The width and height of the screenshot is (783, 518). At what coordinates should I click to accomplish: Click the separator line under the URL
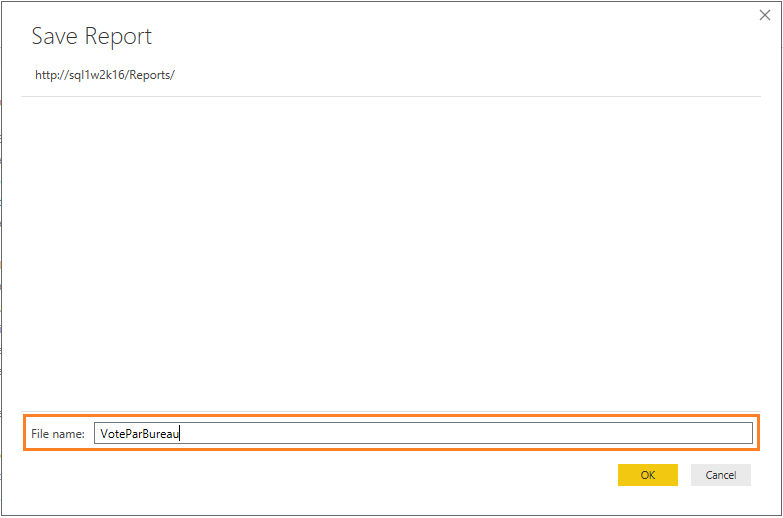tap(391, 96)
